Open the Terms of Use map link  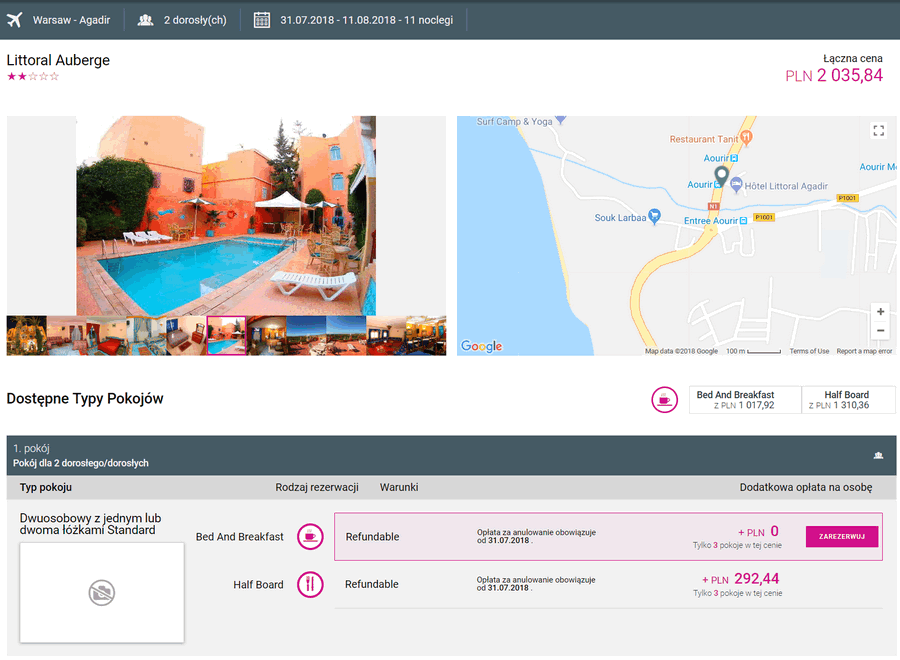point(809,351)
